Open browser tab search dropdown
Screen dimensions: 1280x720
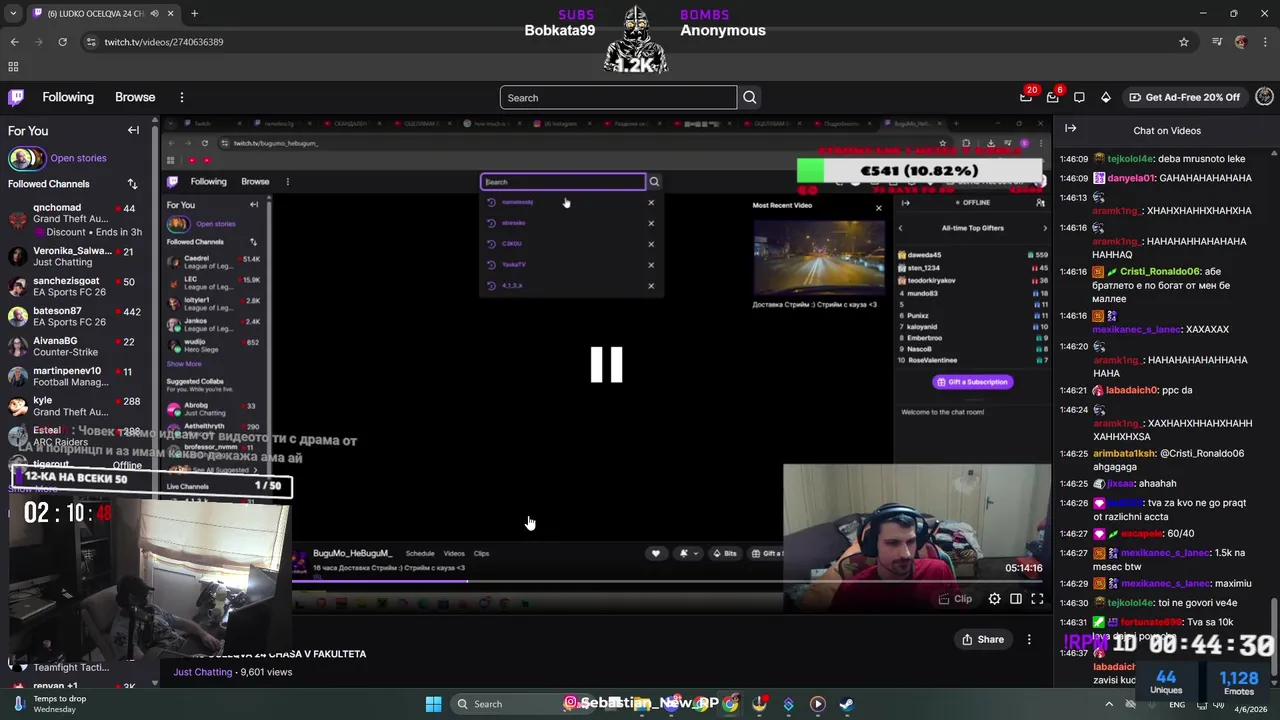[13, 14]
